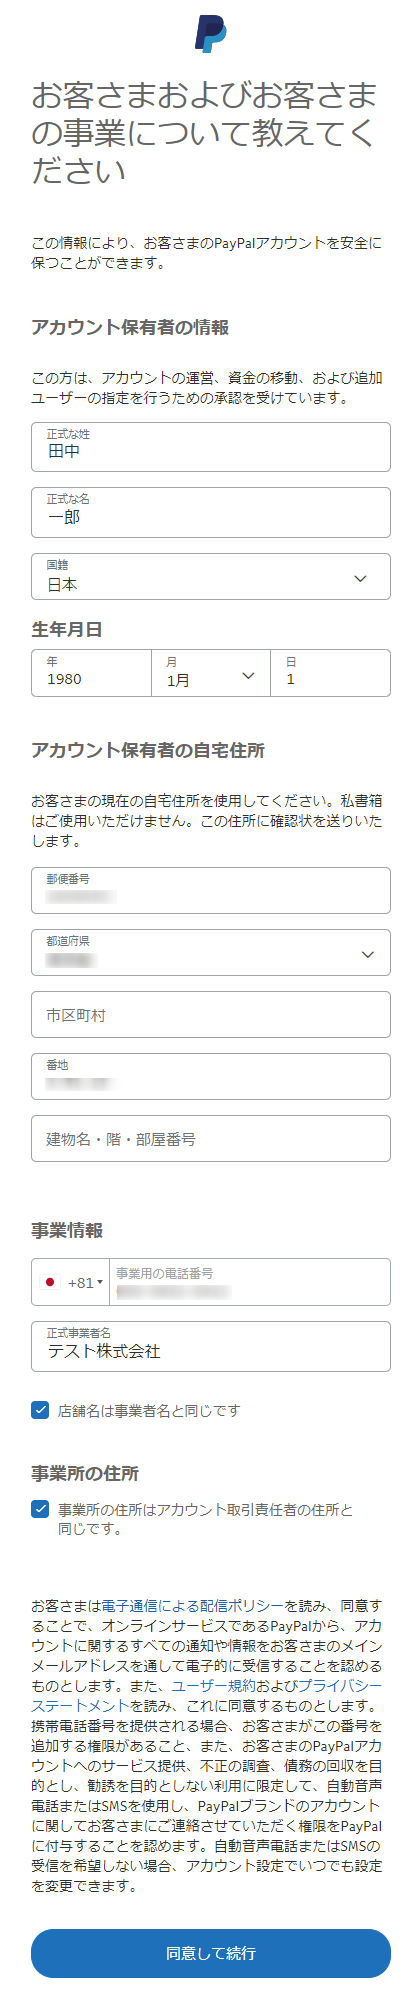This screenshot has height=1995, width=416.
Task: Click the PayPal logo at top
Action: pyautogui.click(x=210, y=34)
